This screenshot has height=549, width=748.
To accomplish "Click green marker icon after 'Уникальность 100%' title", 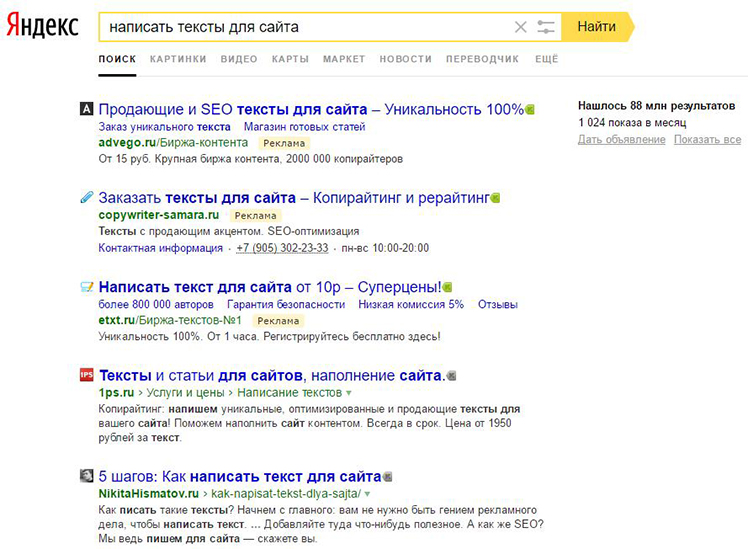I will [x=530, y=110].
